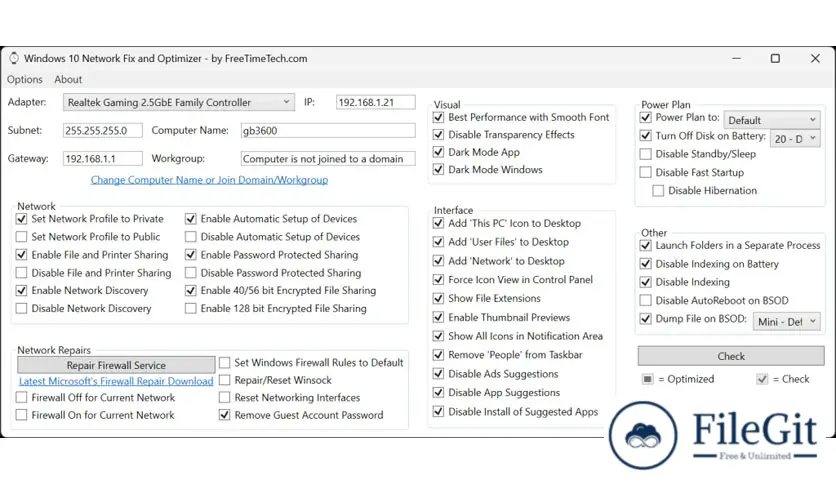836x484 pixels.
Task: Toggle Add 'Network' to Desktop
Action: click(438, 261)
